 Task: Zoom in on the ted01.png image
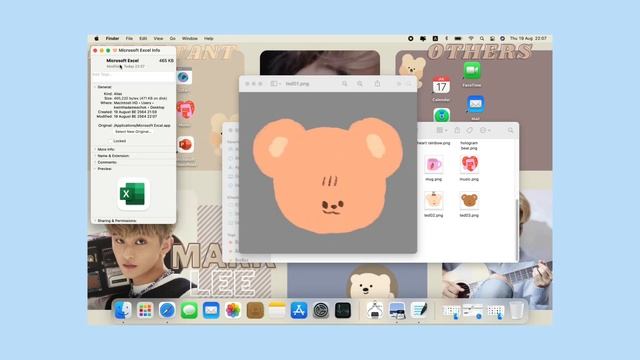pyautogui.click(x=360, y=84)
